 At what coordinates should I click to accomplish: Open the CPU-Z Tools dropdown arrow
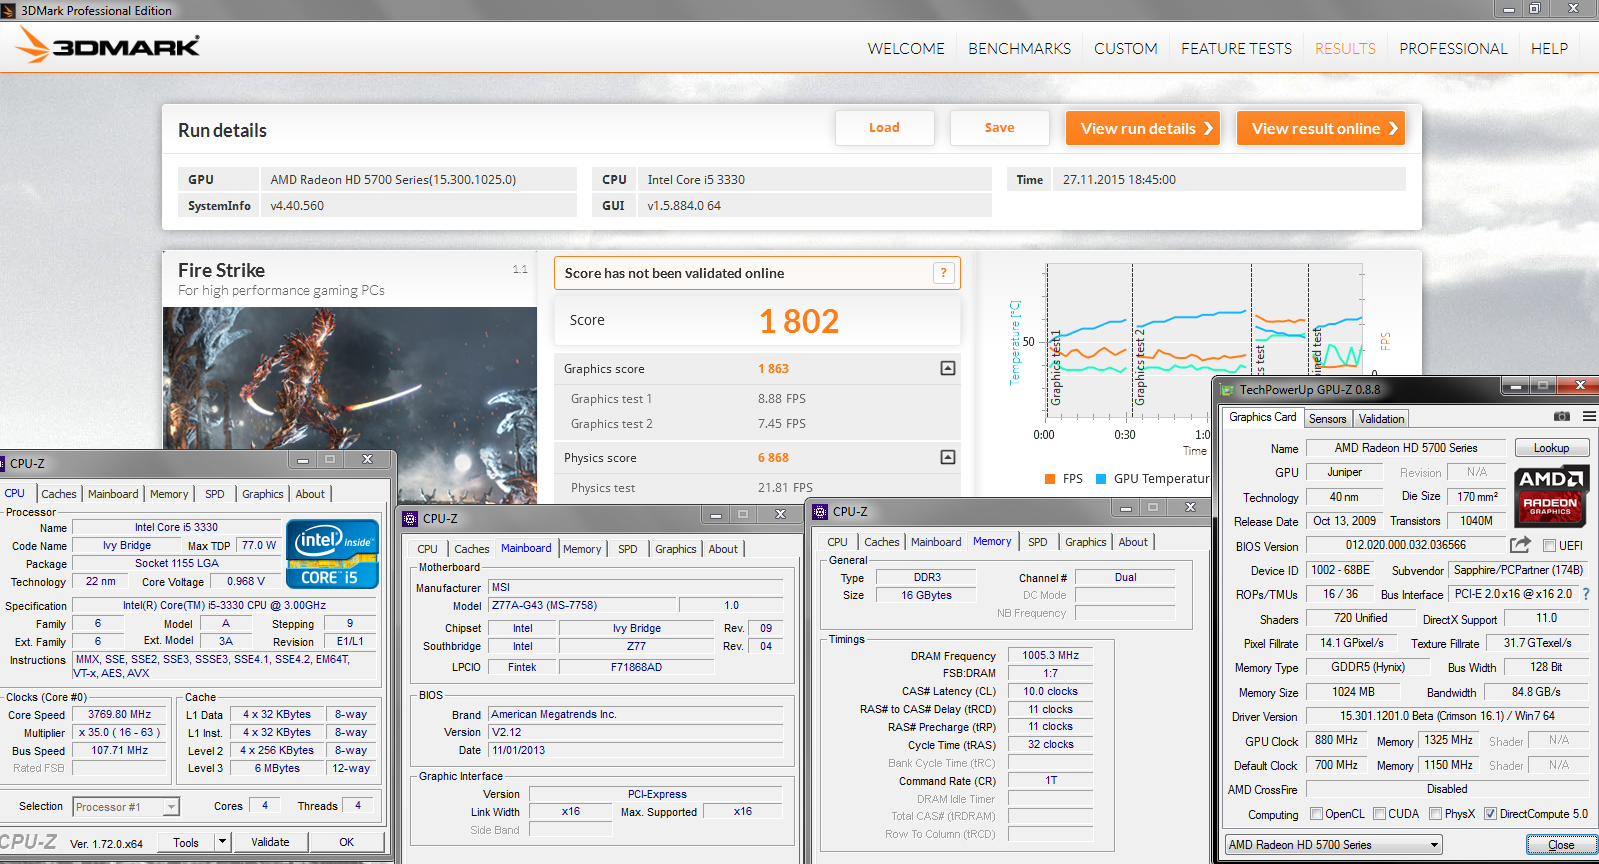tap(223, 842)
